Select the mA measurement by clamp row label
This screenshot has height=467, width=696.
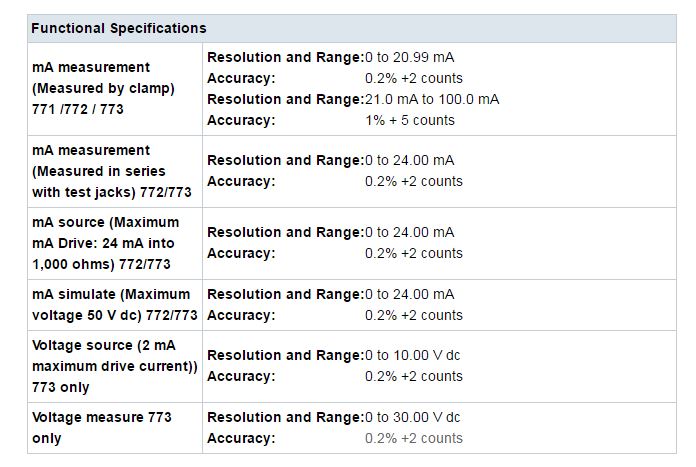[x=103, y=88]
